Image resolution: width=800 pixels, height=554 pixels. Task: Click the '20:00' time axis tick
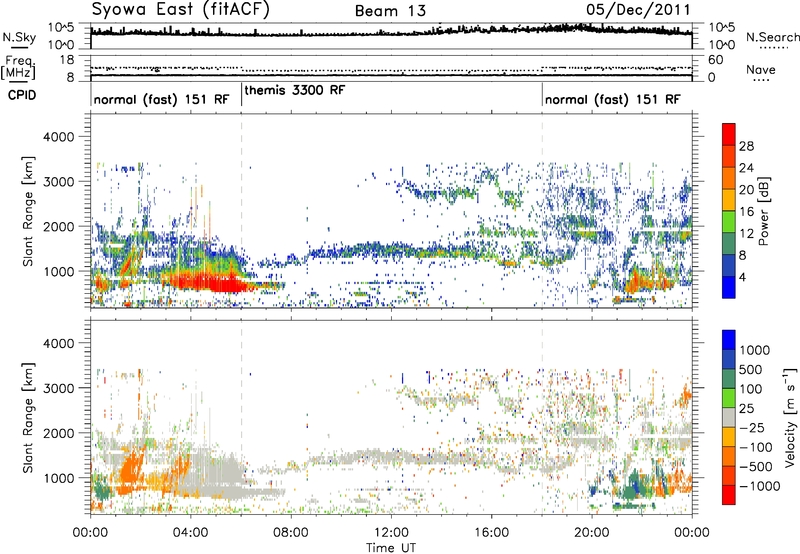coord(592,533)
